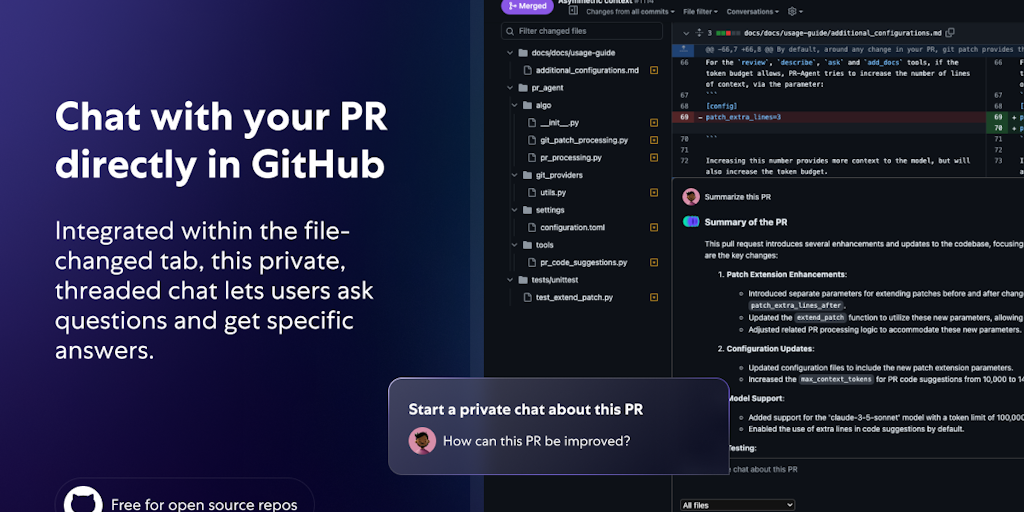Viewport: 1024px width, 512px height.
Task: Select git_patch_processing.py in the file tree
Action: pyautogui.click(x=584, y=140)
